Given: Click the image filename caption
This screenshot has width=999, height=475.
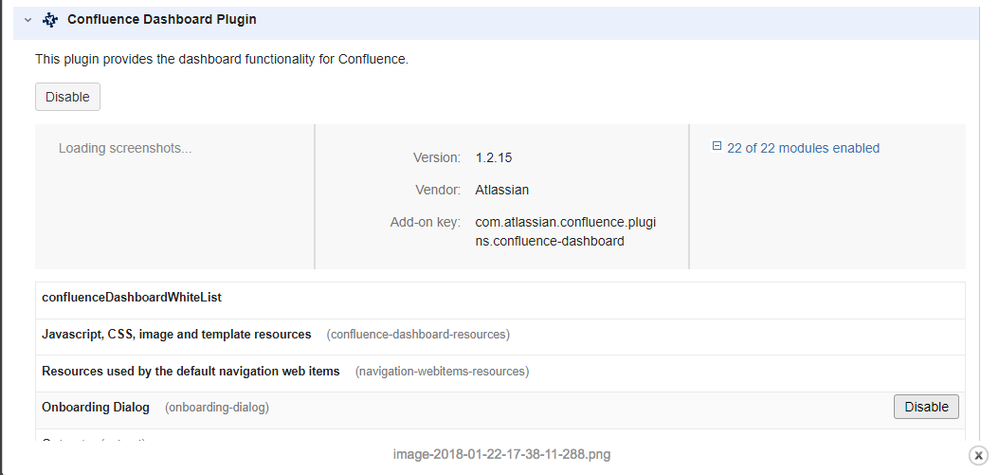Looking at the screenshot, I should tap(501, 455).
